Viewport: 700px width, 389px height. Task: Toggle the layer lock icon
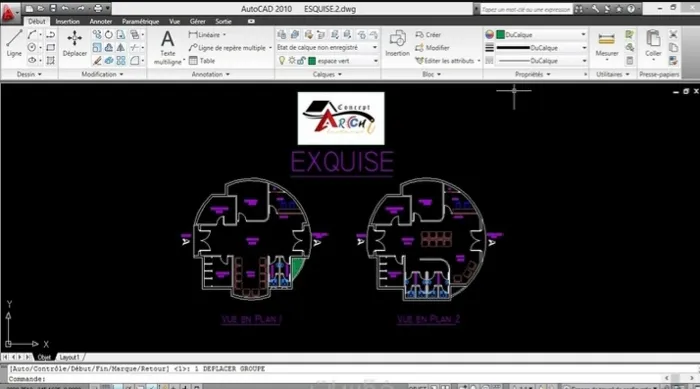[301, 61]
